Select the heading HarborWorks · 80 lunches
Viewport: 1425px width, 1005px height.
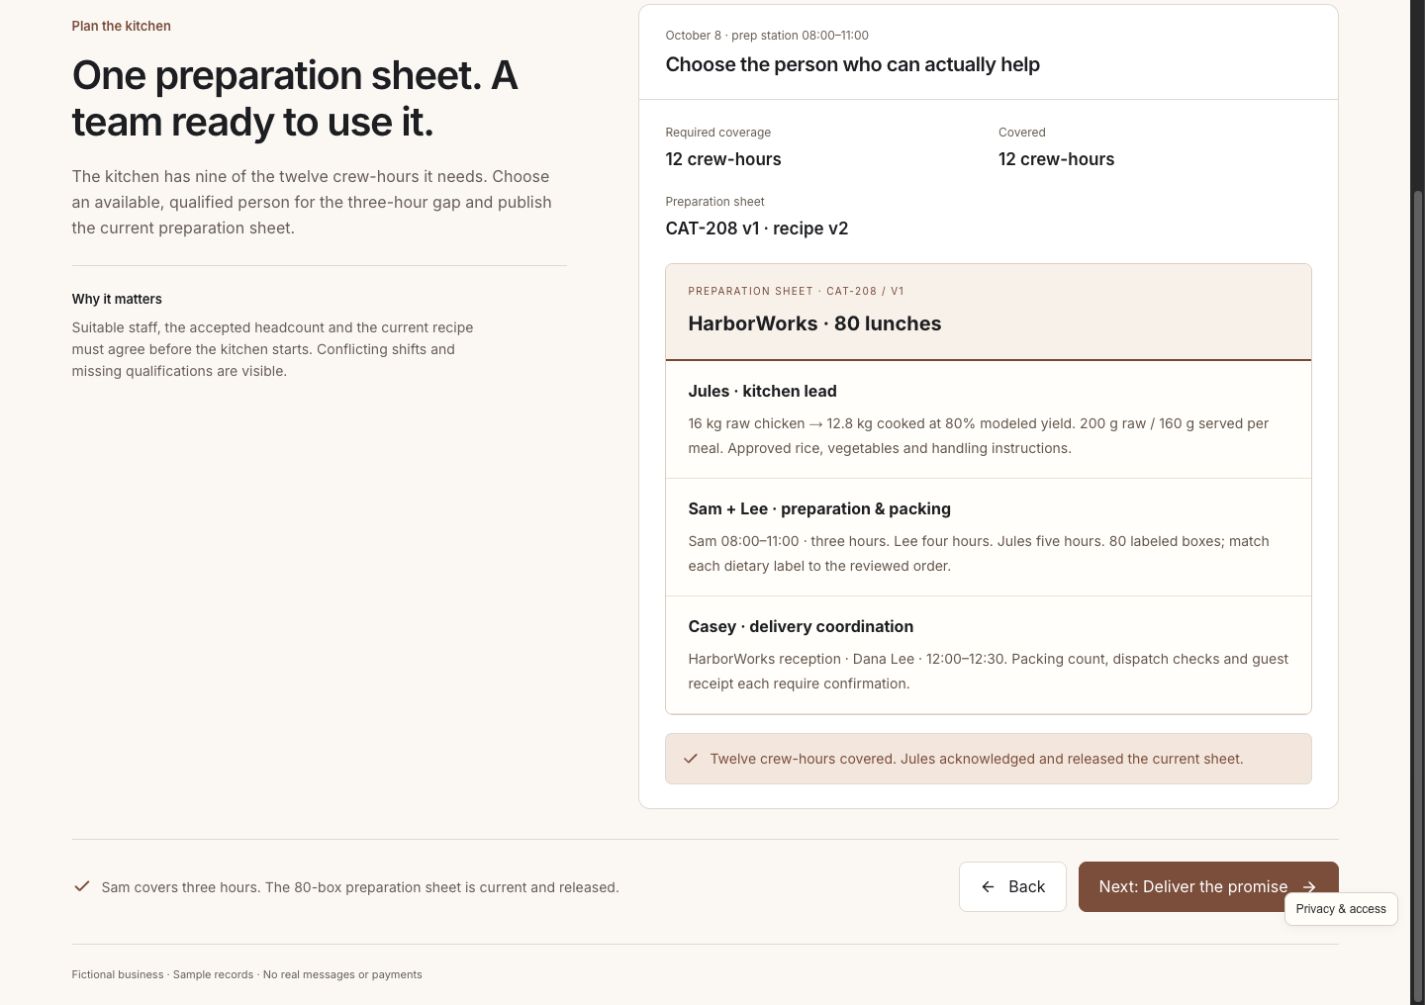coord(814,324)
